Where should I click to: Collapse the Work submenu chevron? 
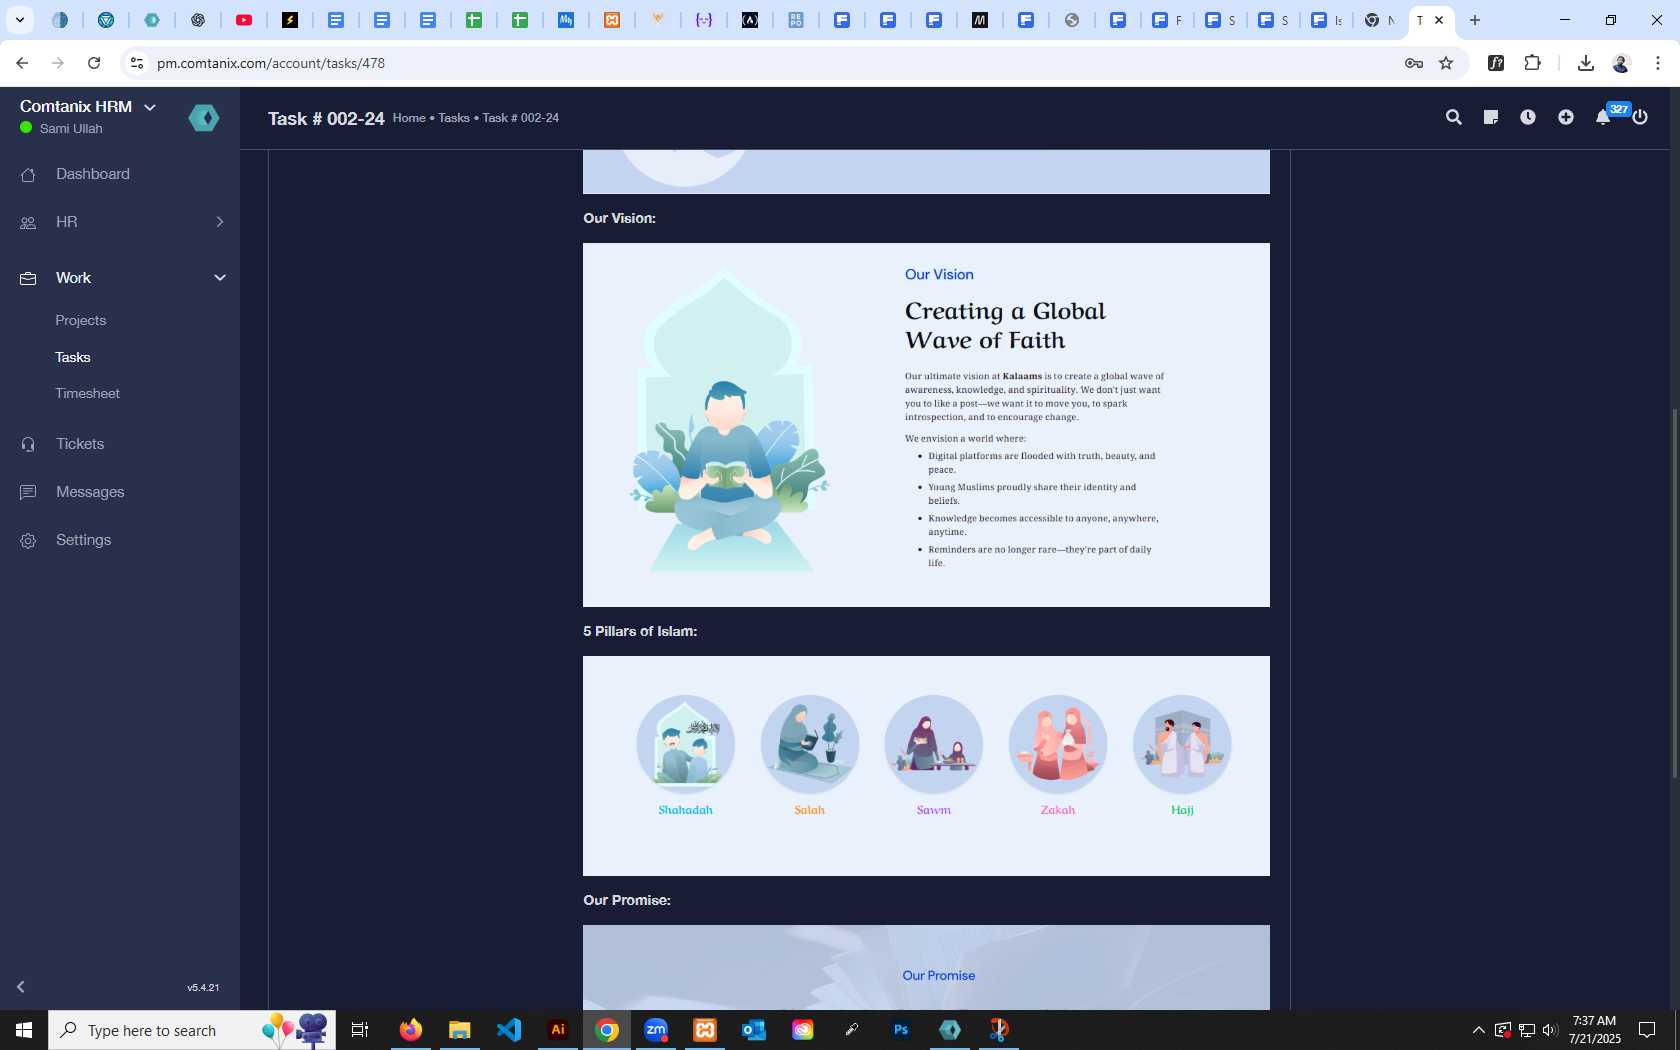(x=220, y=278)
